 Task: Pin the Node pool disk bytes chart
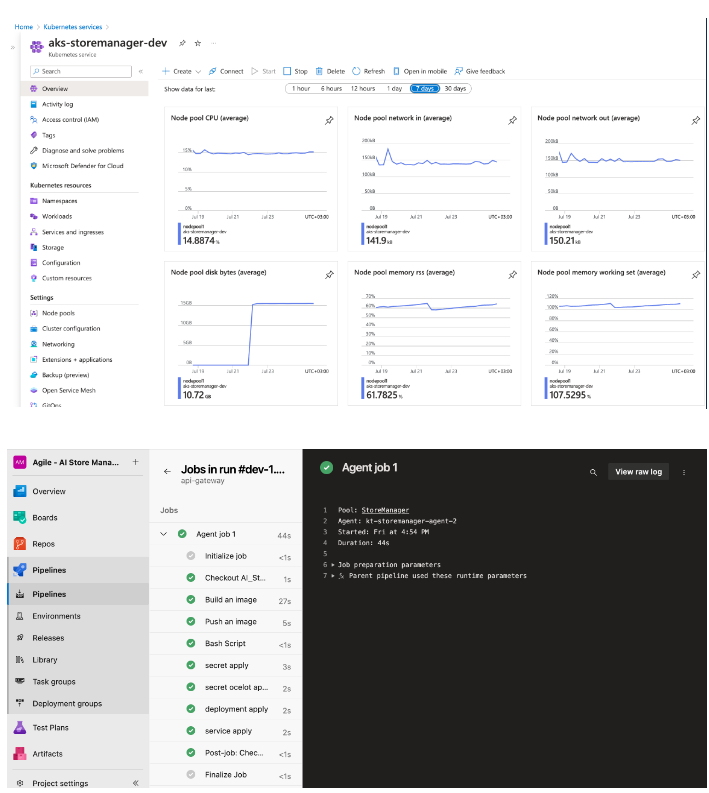(x=329, y=275)
